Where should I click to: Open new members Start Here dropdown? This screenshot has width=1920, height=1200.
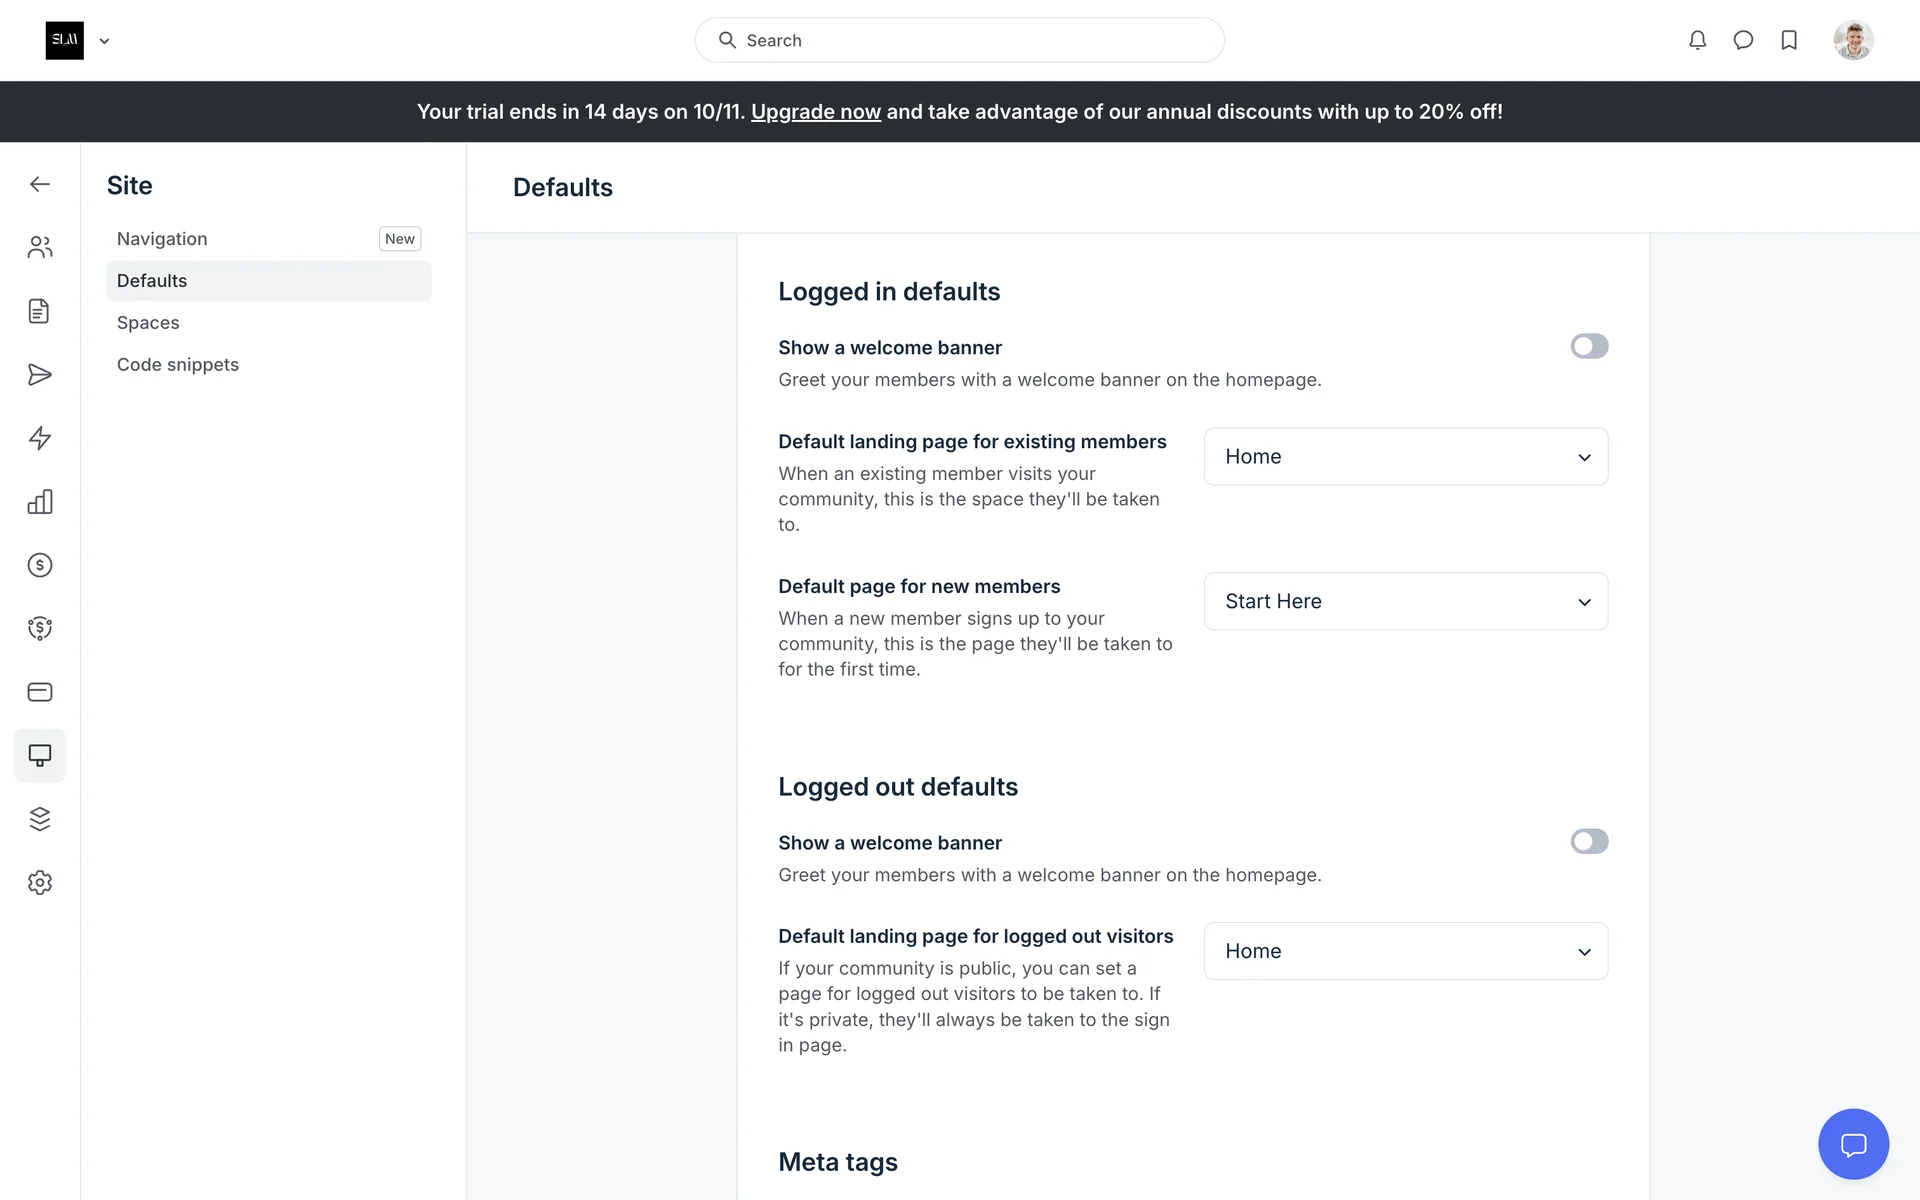click(x=1405, y=601)
